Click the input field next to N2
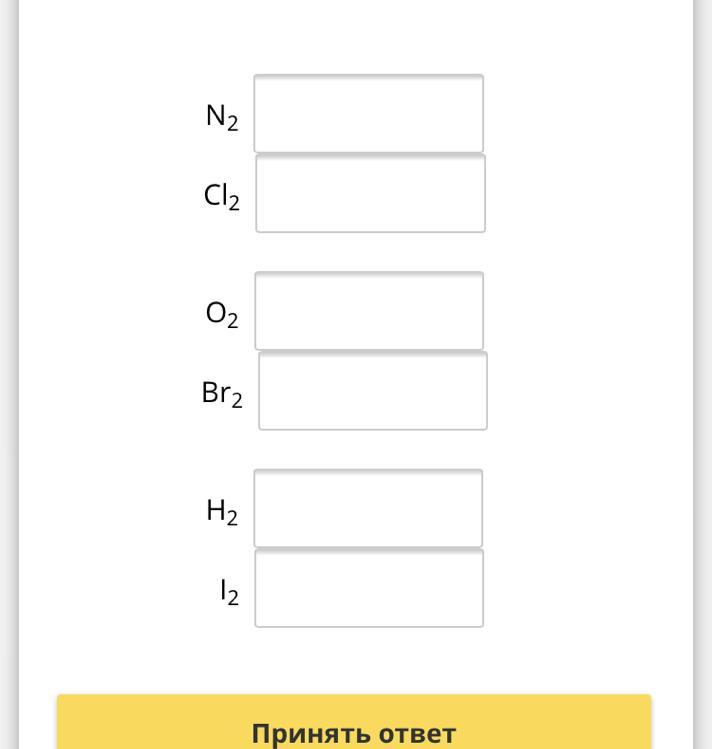Screen dimensions: 712x749 (x=368, y=114)
